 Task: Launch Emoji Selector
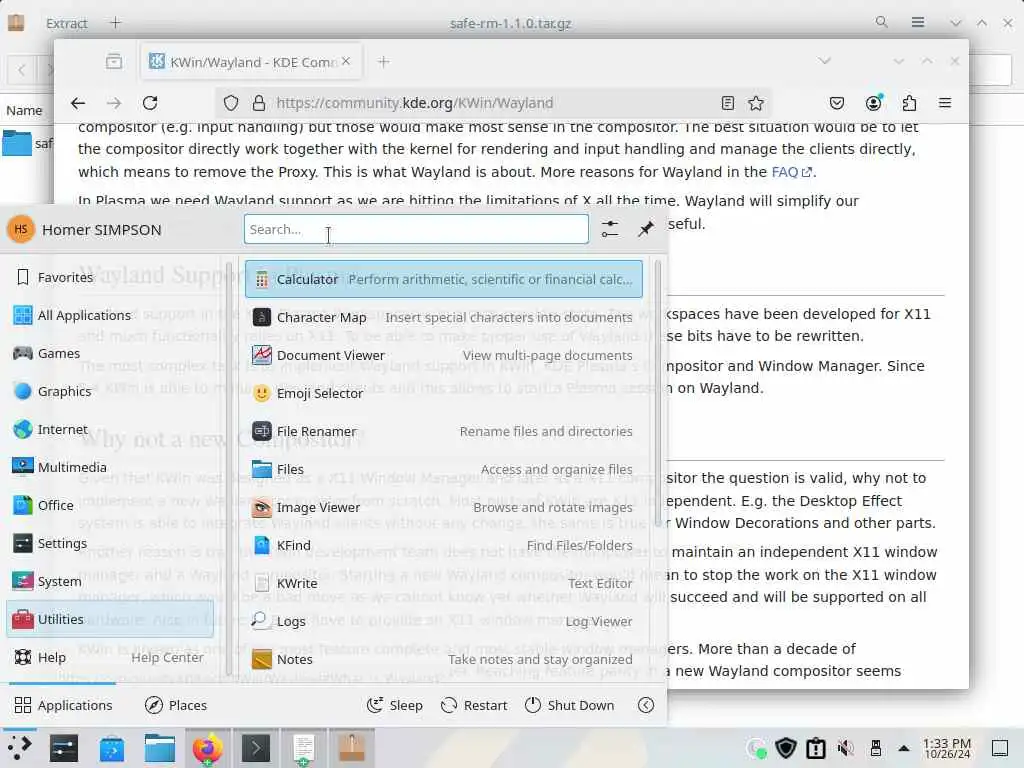click(x=443, y=393)
